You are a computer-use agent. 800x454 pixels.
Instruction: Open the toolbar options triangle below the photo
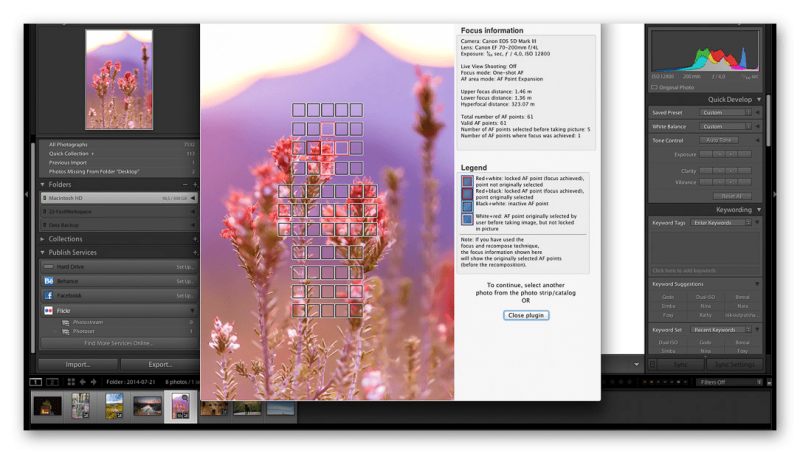click(x=636, y=364)
